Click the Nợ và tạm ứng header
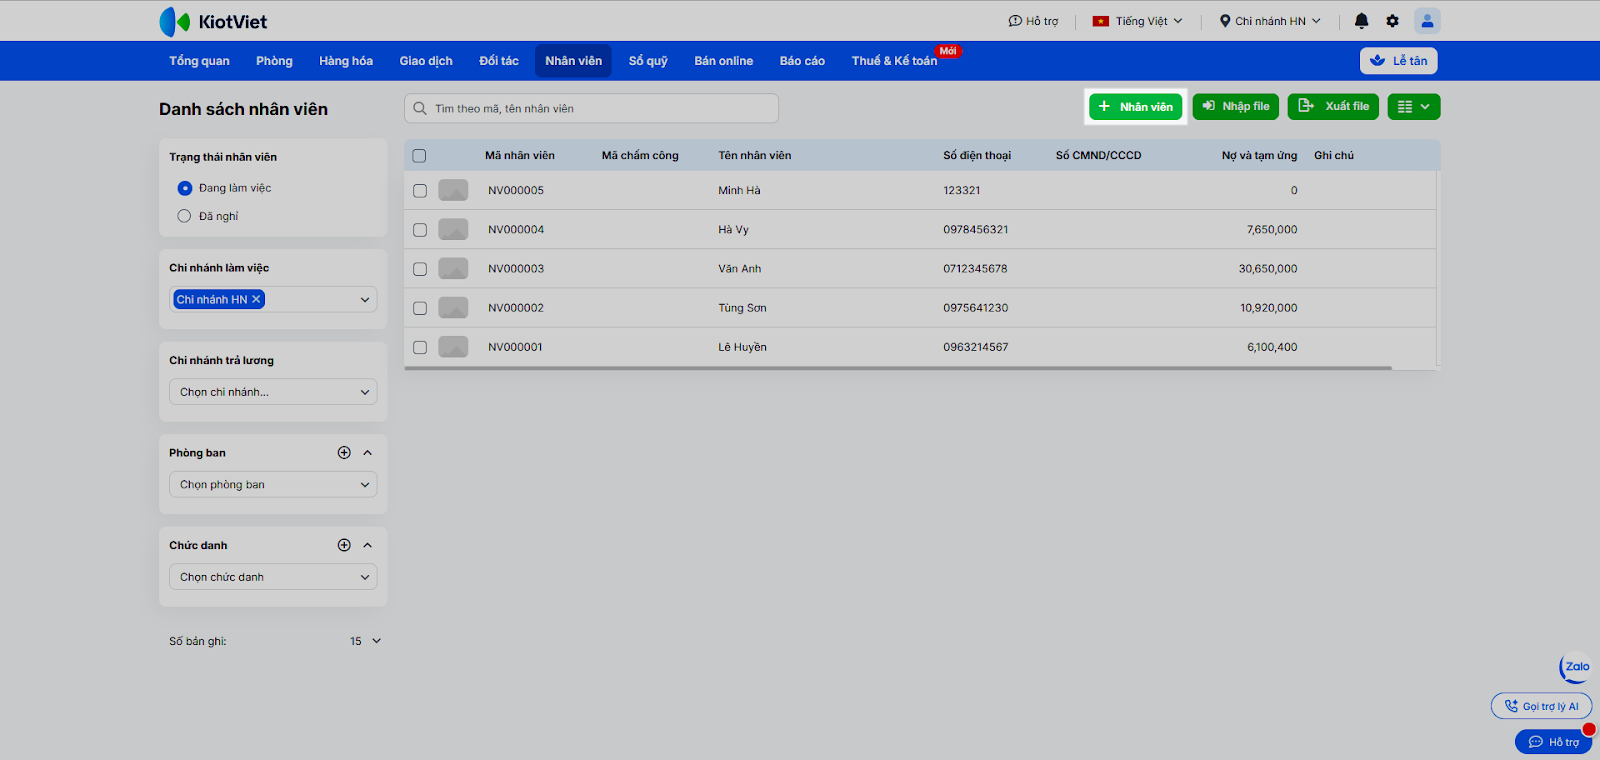The width and height of the screenshot is (1600, 760). (1259, 156)
